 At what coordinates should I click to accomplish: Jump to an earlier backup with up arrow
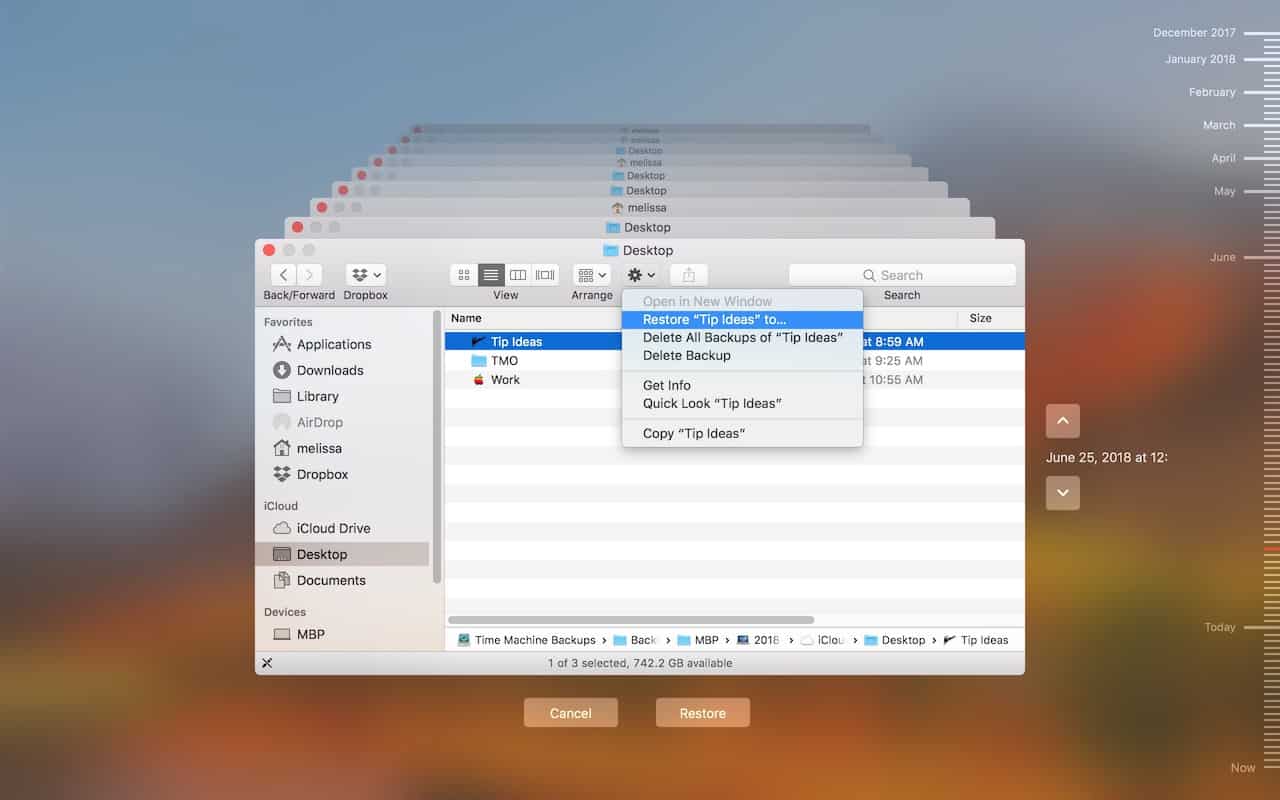[1062, 421]
